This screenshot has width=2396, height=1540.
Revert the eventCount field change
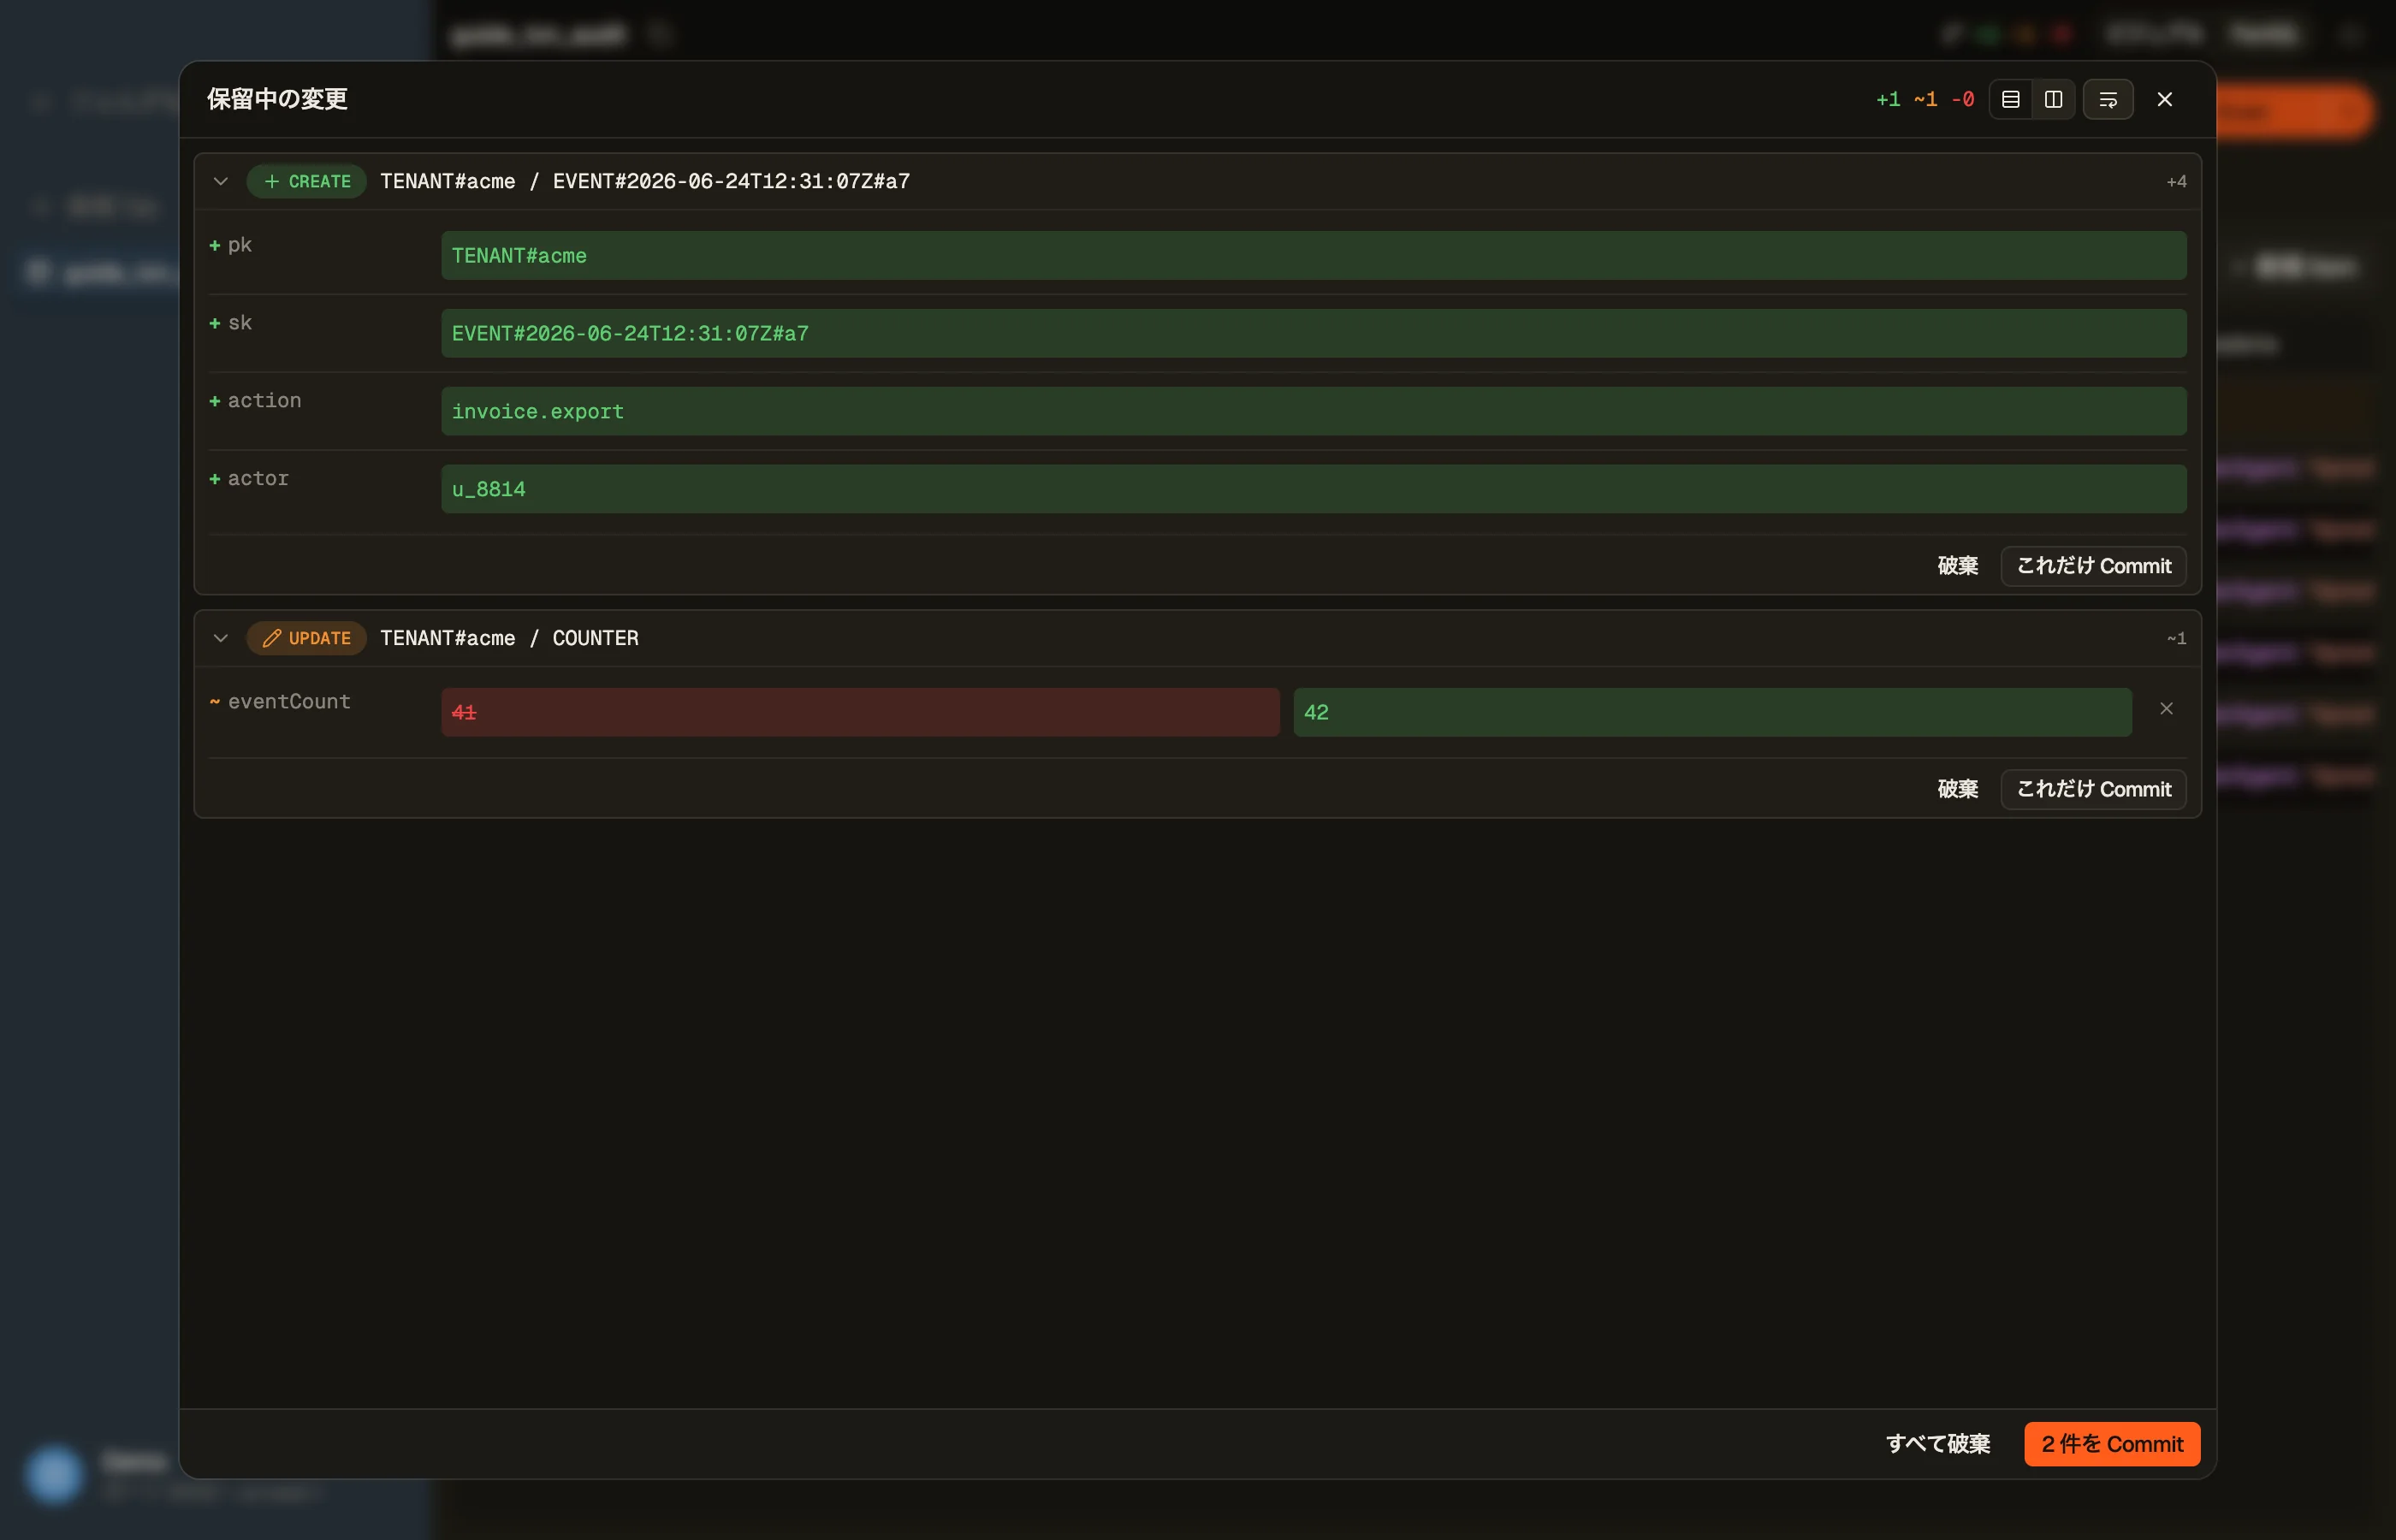pyautogui.click(x=2166, y=709)
